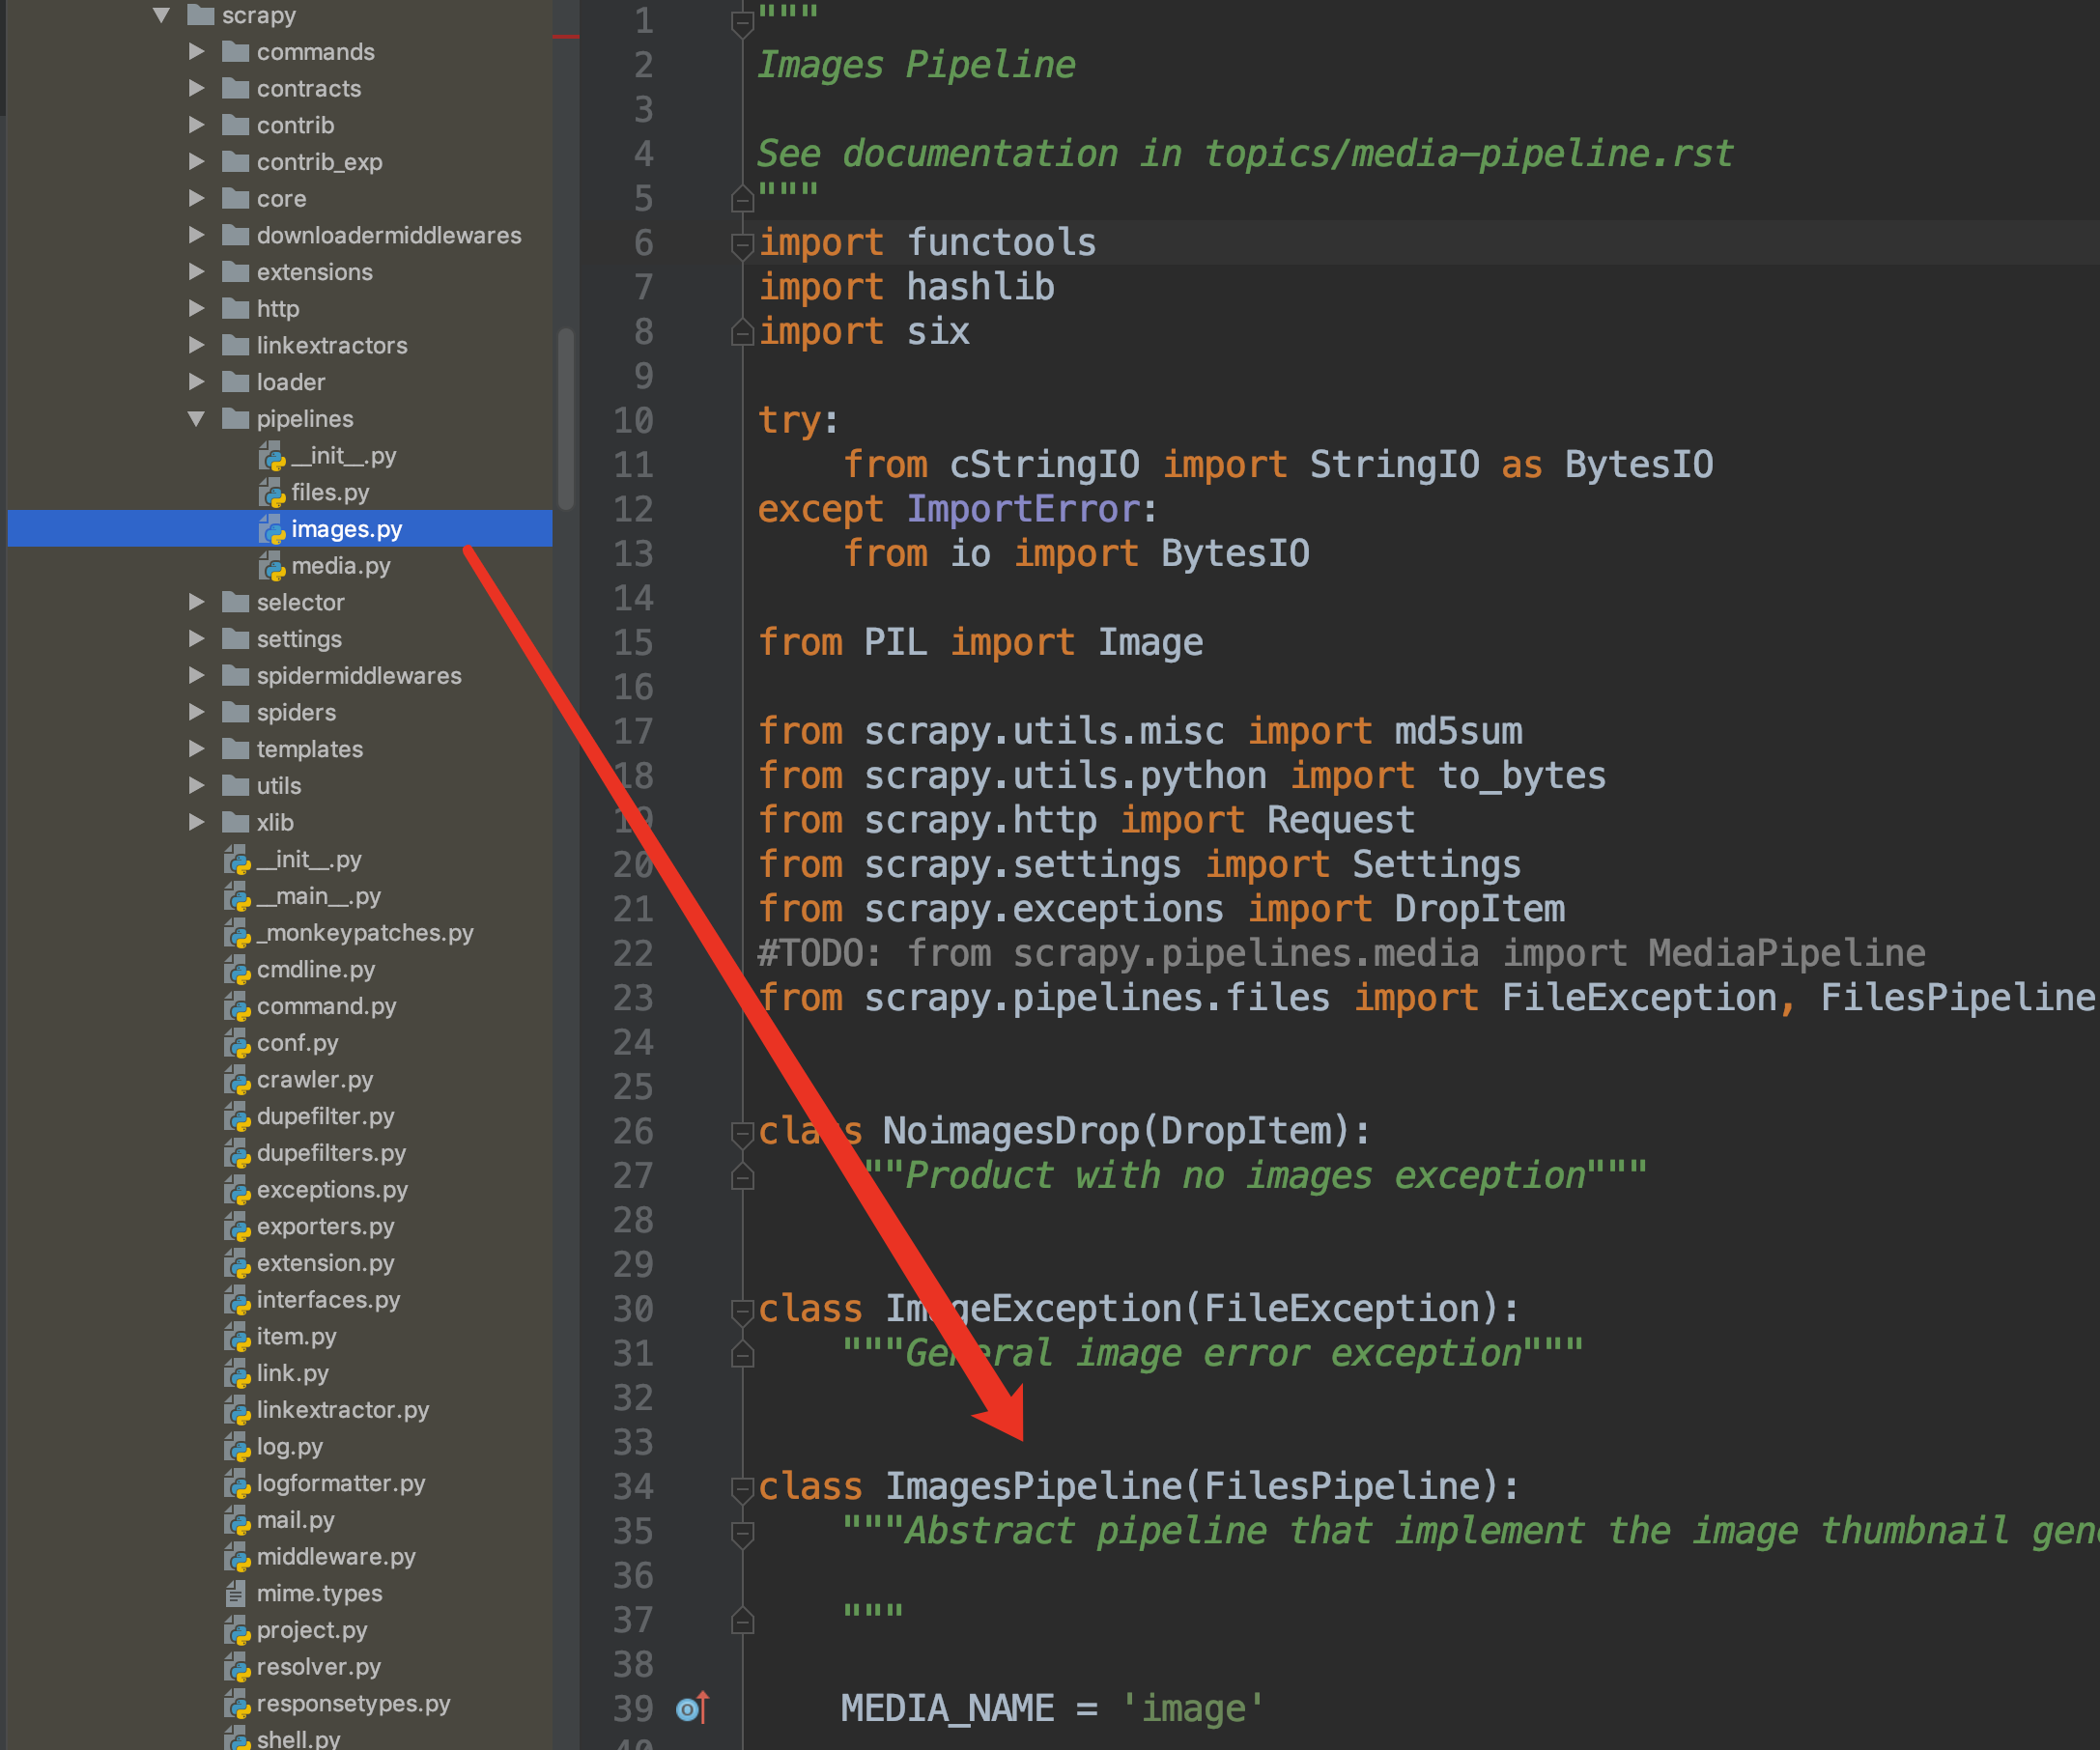Viewport: 2100px width, 1750px height.
Task: Click the contrib_exp folder icon
Action: coord(235,162)
